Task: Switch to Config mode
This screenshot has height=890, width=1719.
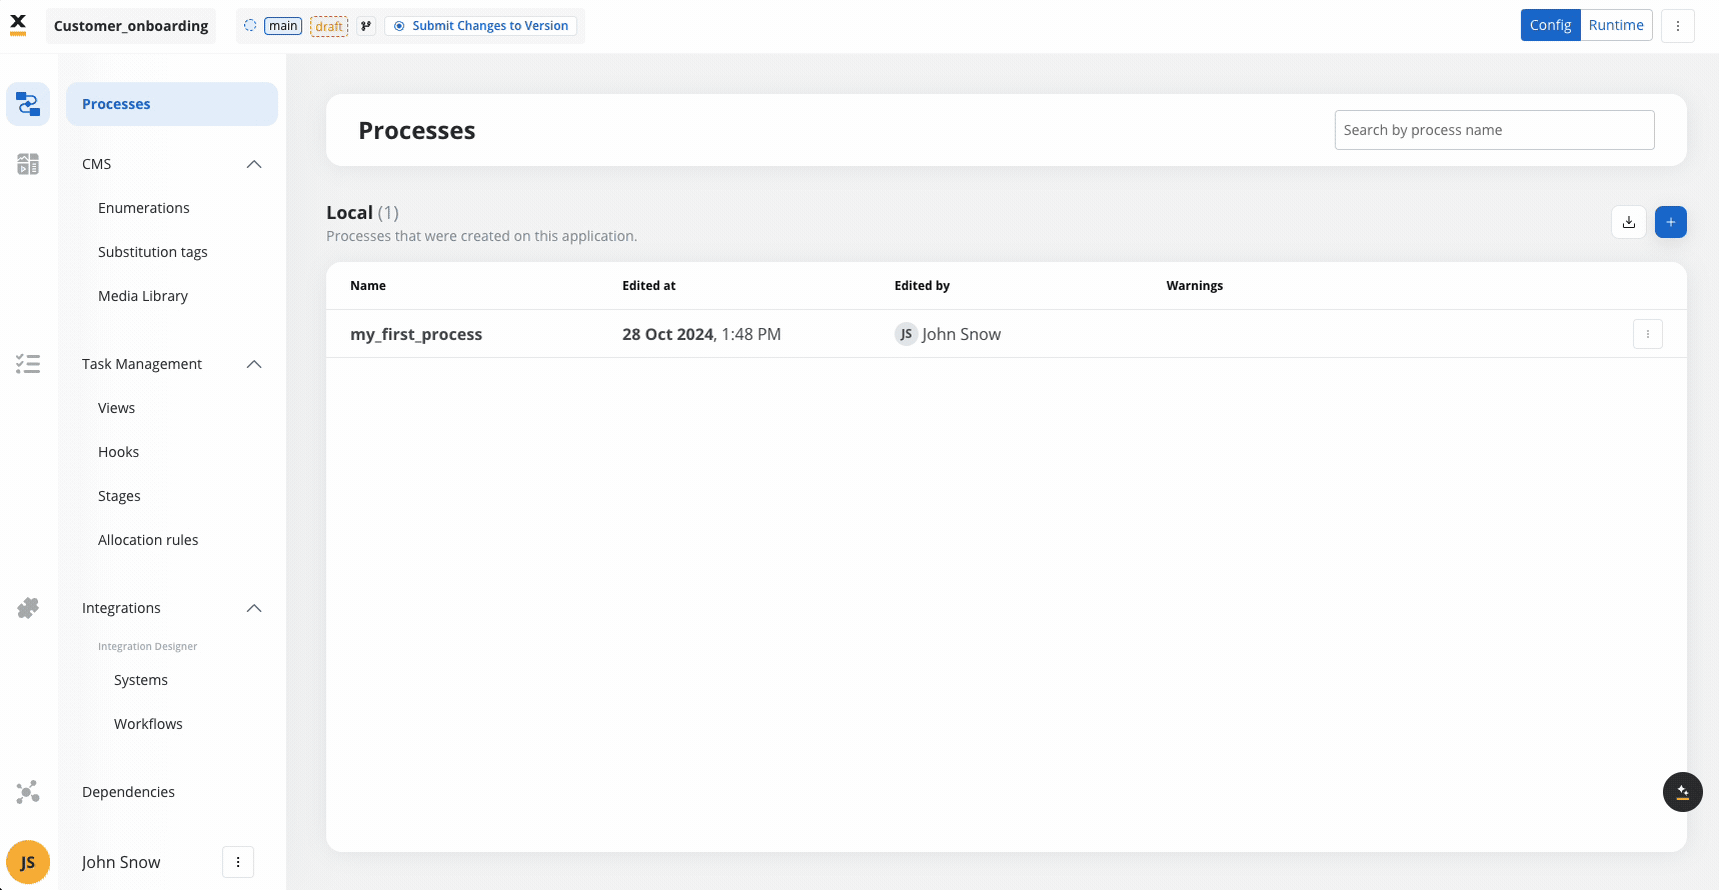Action: pos(1551,25)
